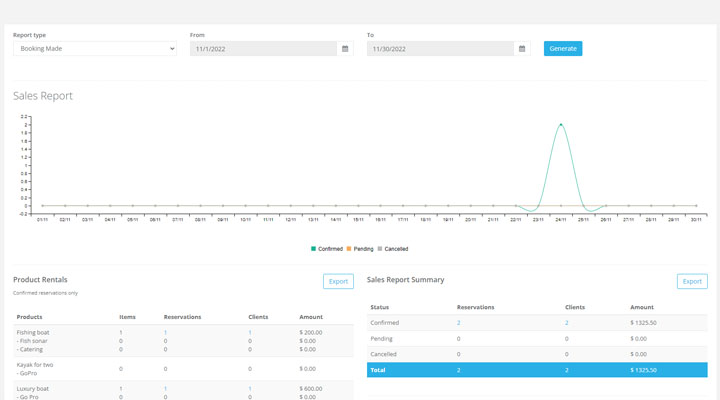Click the Items column header

coord(127,317)
